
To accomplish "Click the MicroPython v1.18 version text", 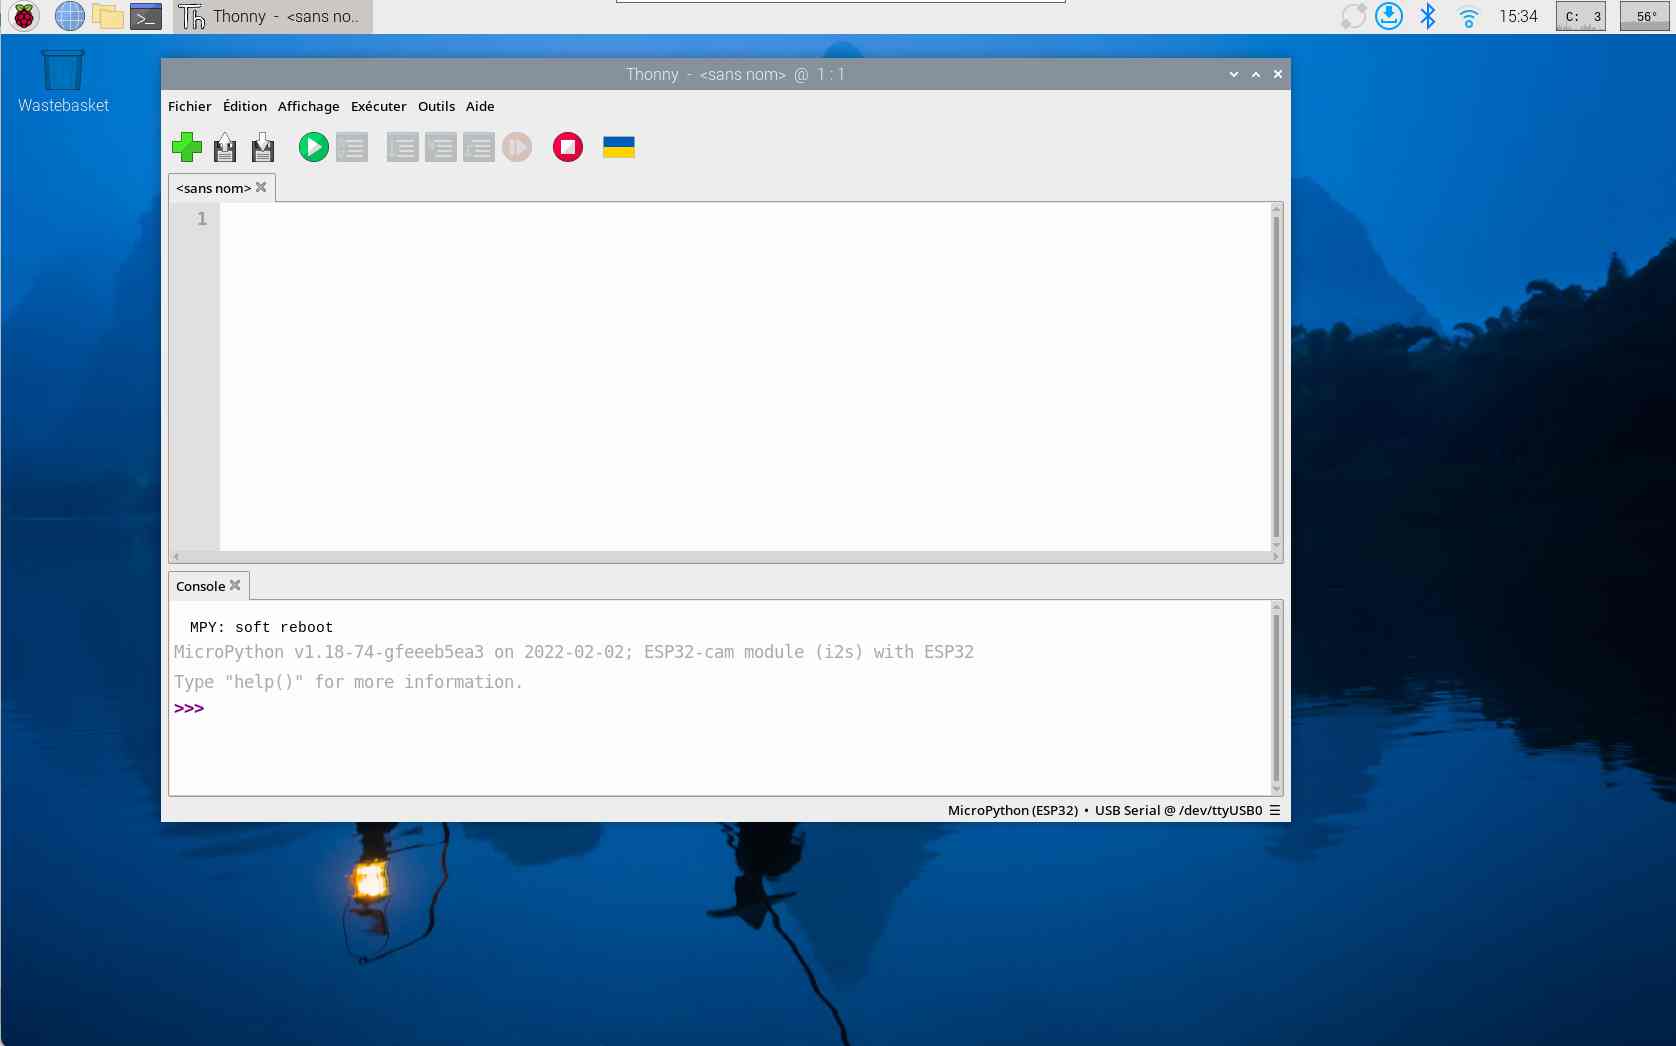I will 574,652.
